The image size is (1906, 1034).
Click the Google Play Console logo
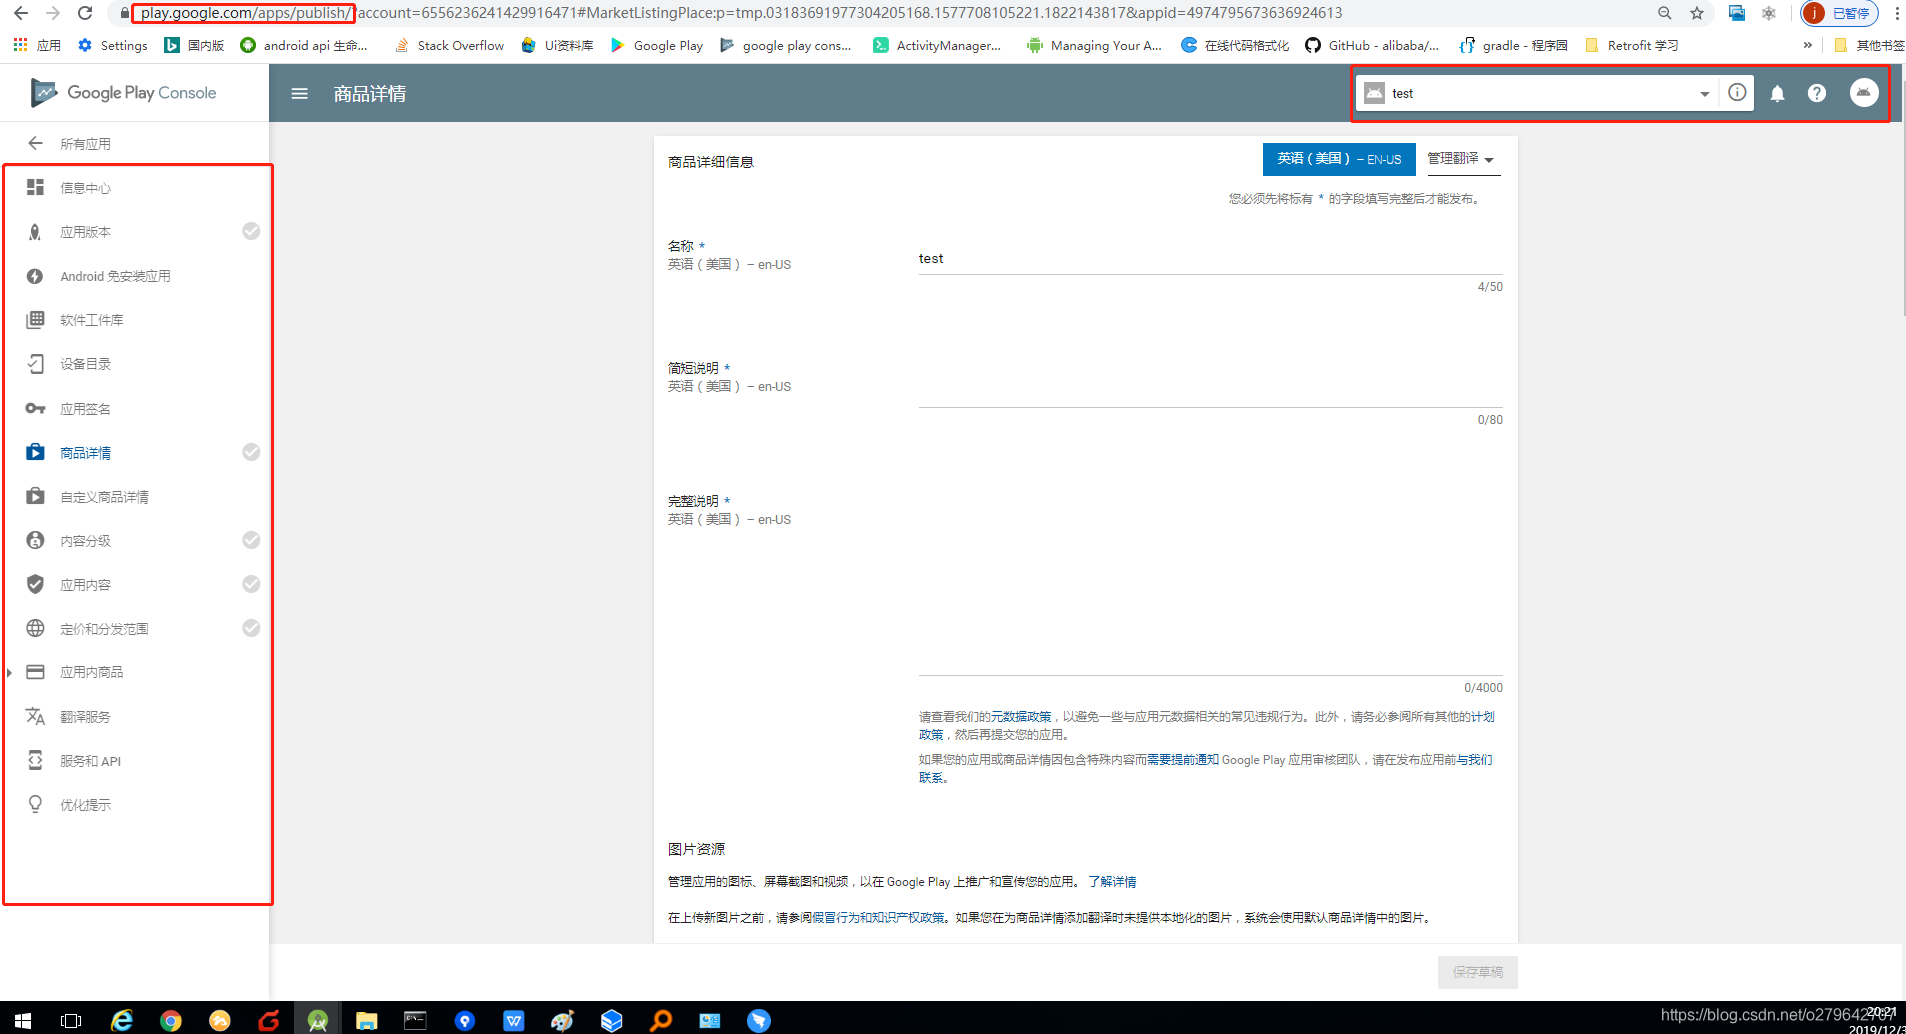click(124, 93)
